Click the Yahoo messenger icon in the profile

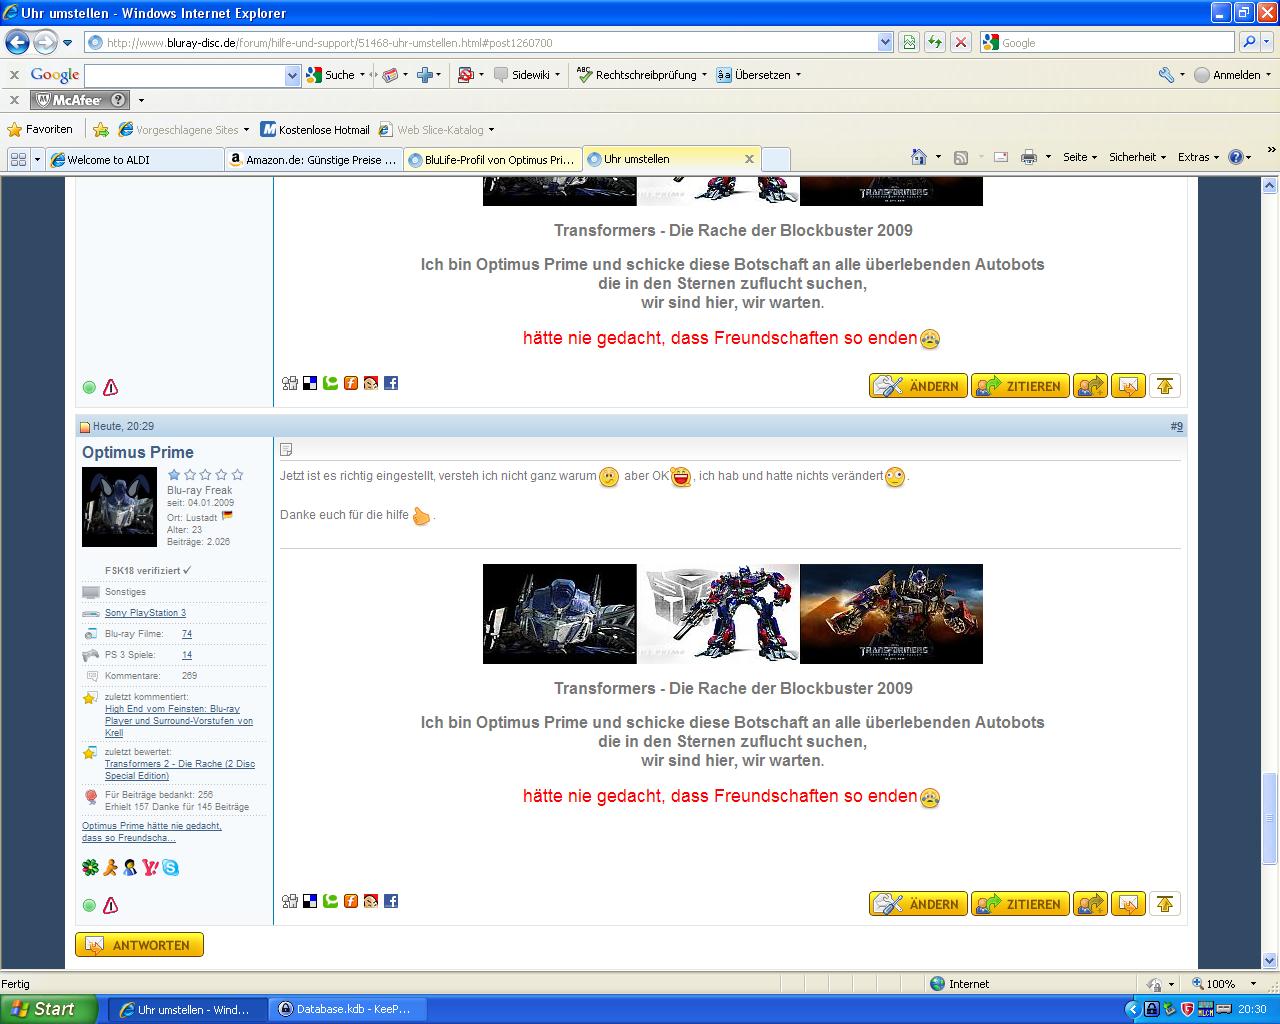tap(151, 868)
